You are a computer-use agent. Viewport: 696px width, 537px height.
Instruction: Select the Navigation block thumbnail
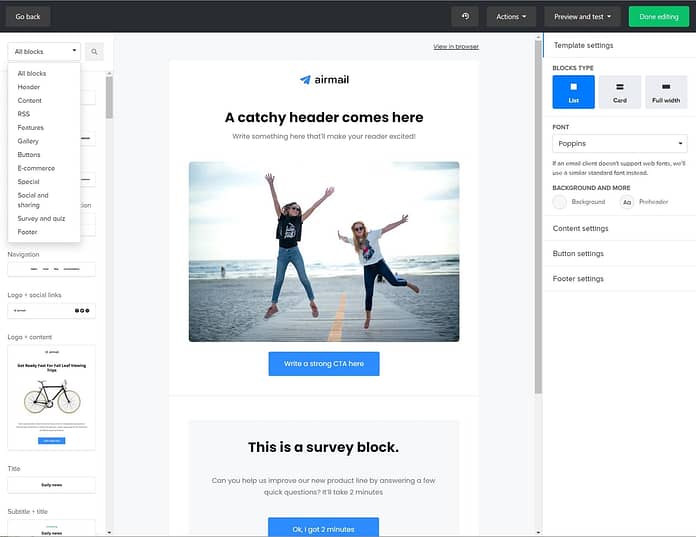[51, 269]
